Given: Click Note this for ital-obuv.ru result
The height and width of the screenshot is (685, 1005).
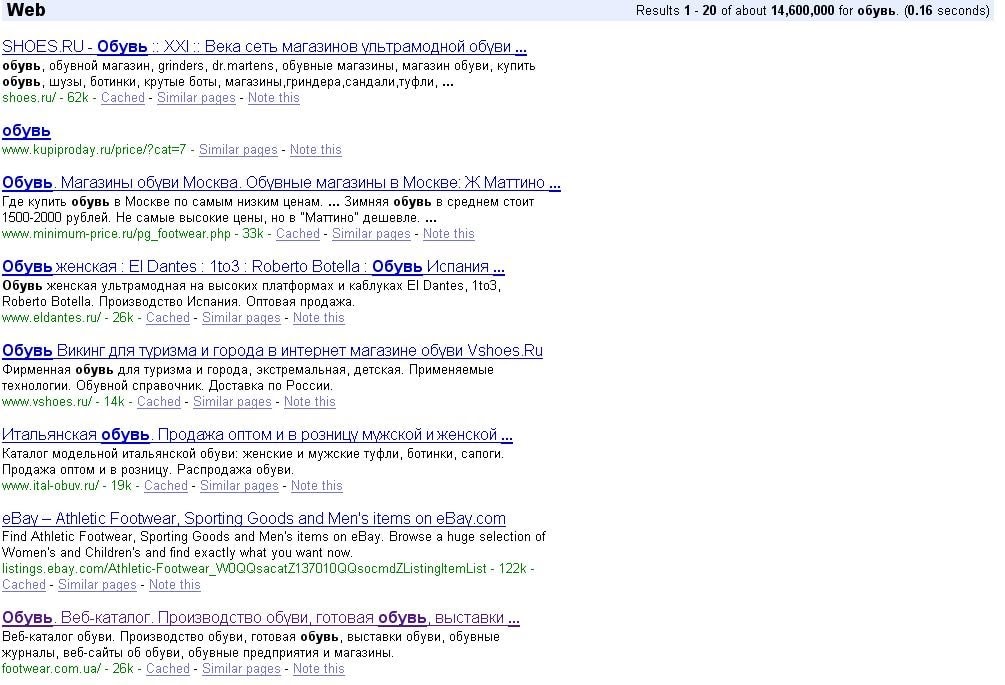Looking at the screenshot, I should point(317,485).
